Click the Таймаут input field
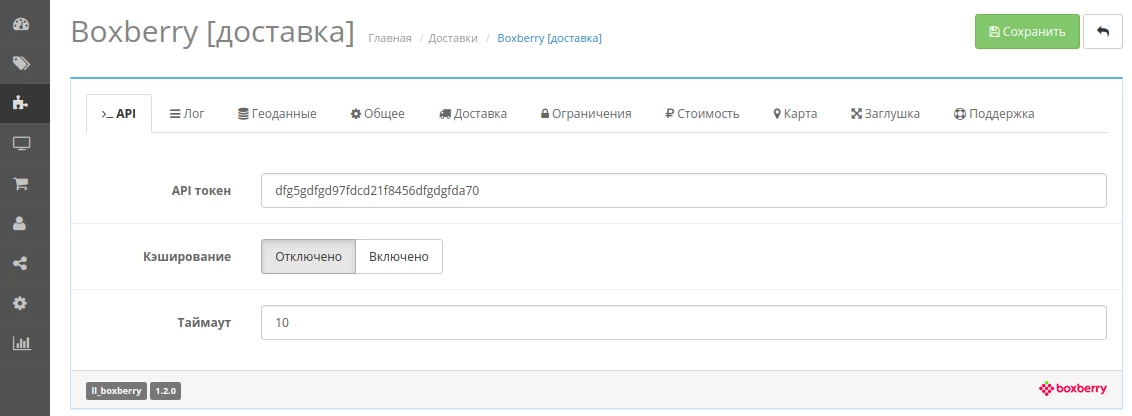Image resolution: width=1132 pixels, height=416 pixels. click(x=684, y=322)
